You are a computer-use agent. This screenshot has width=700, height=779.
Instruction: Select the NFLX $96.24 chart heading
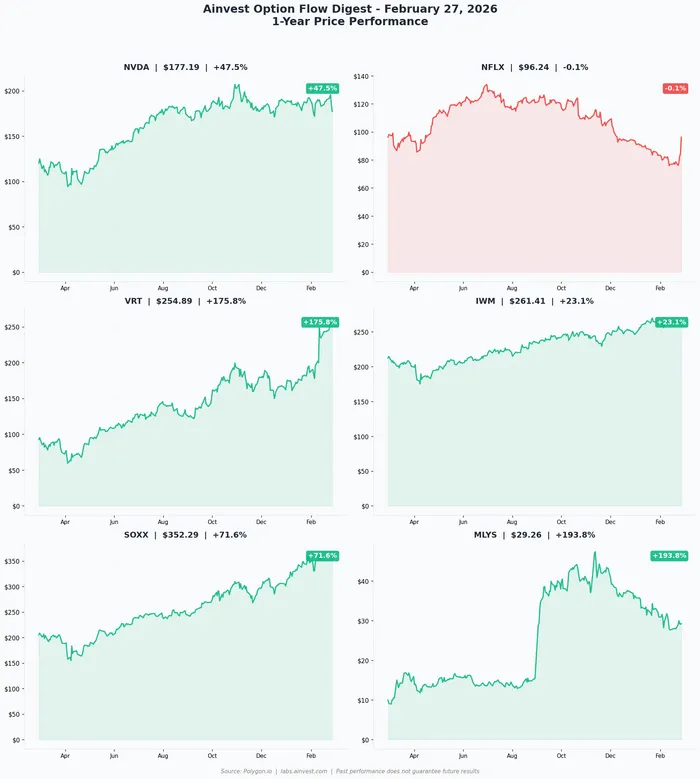534,67
